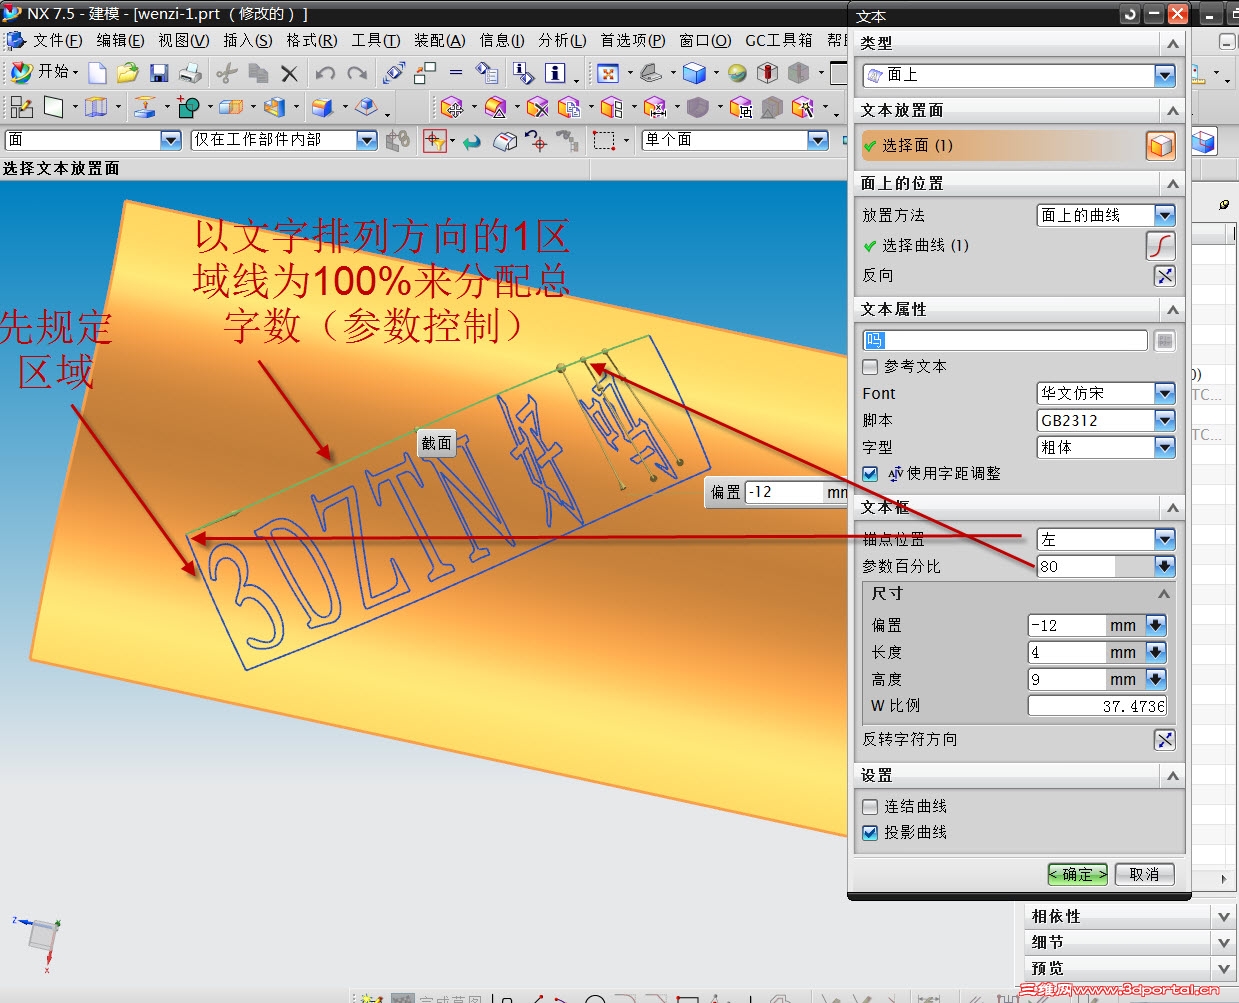
Task: Enable the 参考文本 checkbox
Action: point(870,367)
